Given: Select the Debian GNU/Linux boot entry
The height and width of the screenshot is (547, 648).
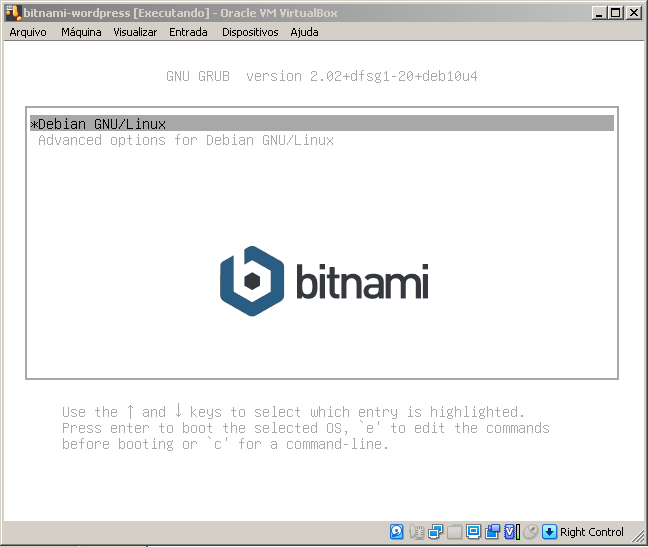Looking at the screenshot, I should pos(322,124).
